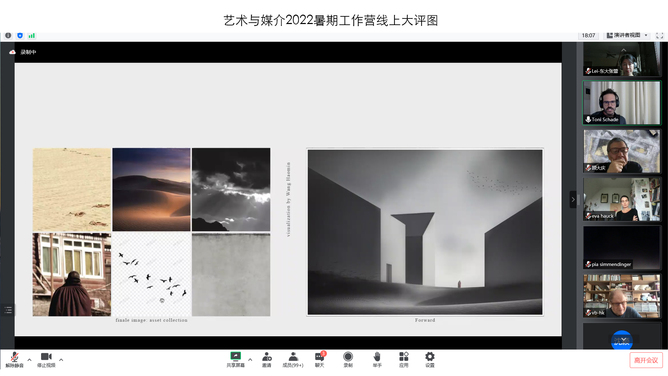The width and height of the screenshot is (668, 376).
Task: Open the Settings gear icon (设置)
Action: [x=430, y=360]
